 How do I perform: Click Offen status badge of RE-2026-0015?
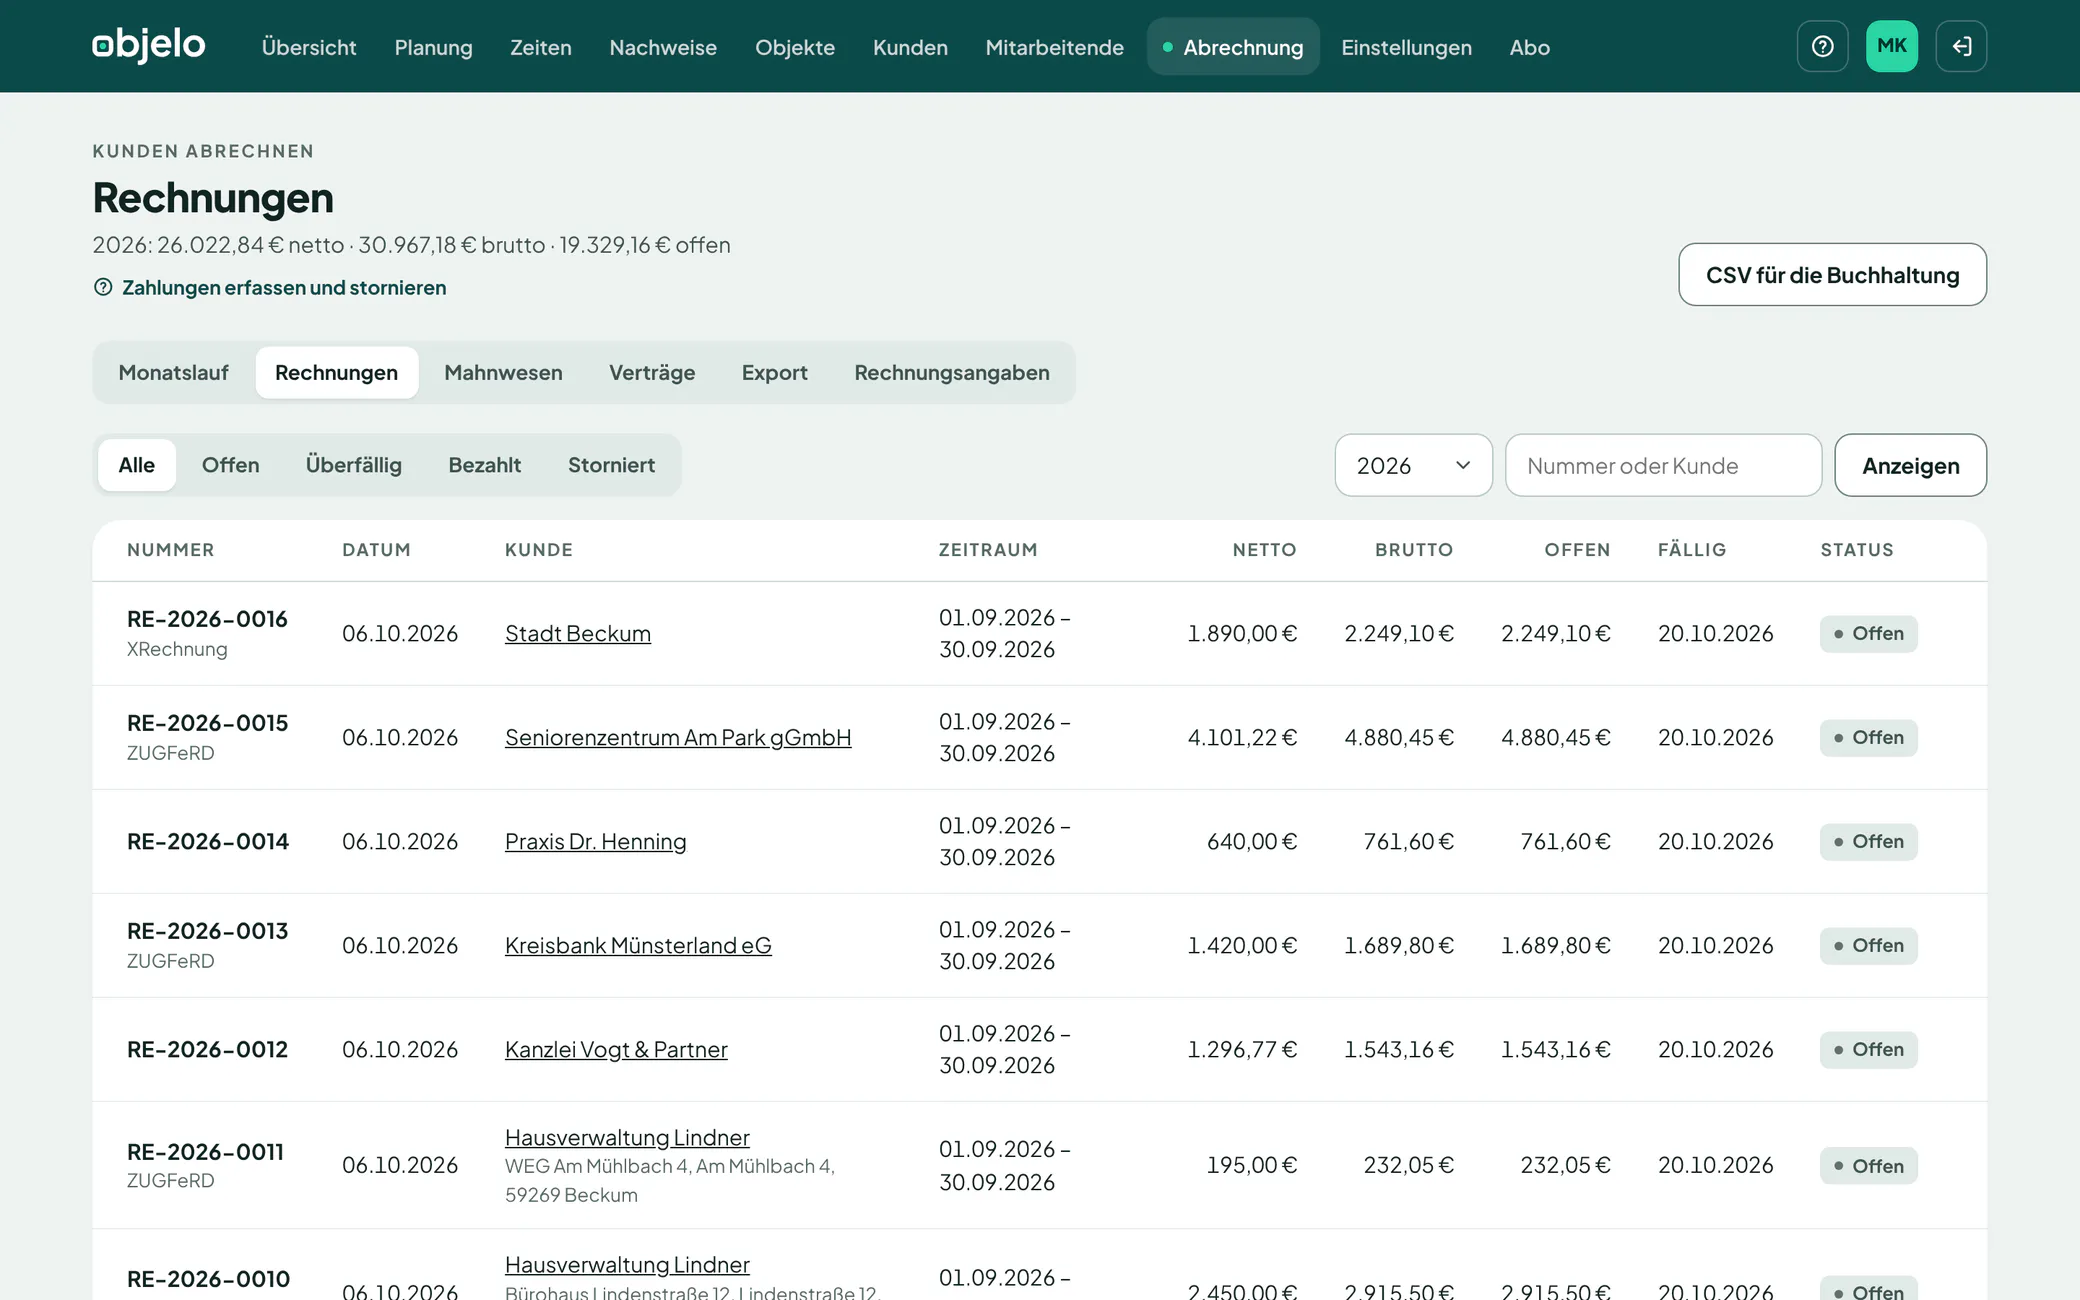point(1868,737)
